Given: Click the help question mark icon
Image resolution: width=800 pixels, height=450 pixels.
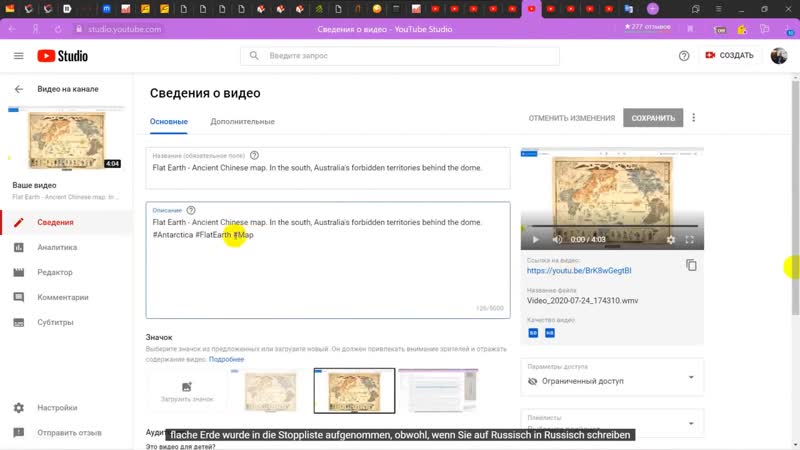Looking at the screenshot, I should 684,56.
